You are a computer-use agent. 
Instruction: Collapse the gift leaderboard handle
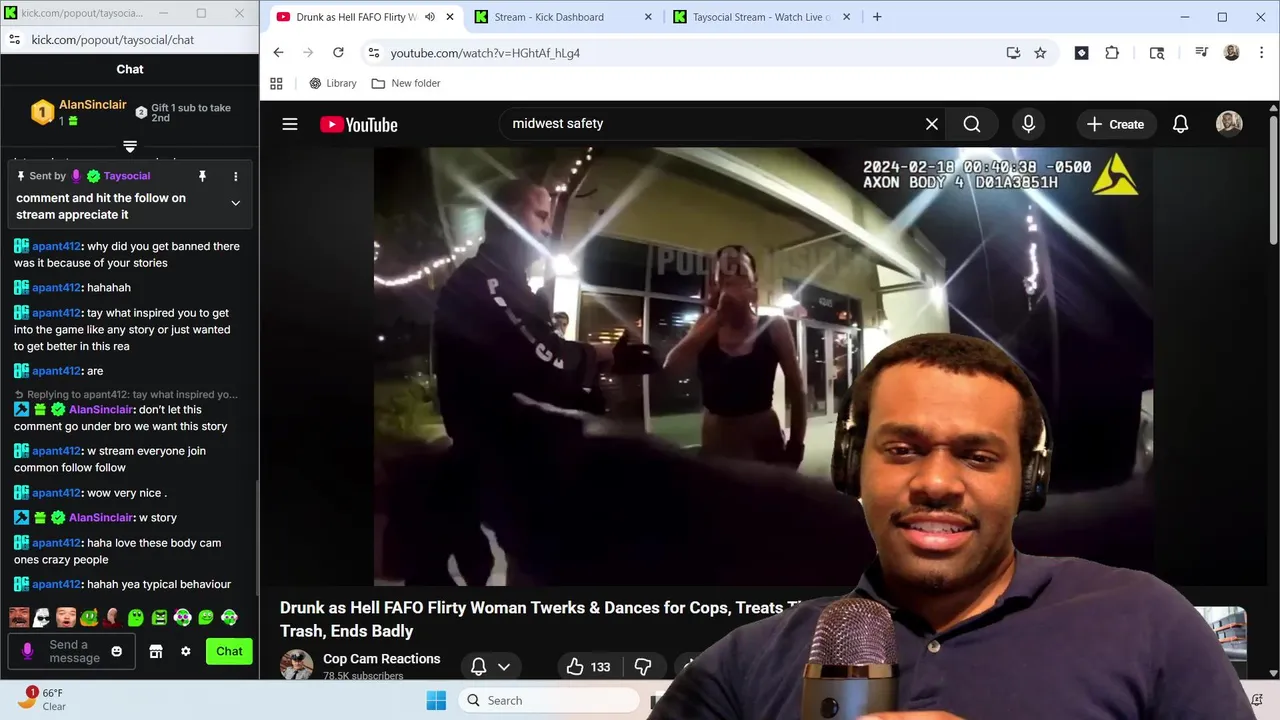[x=130, y=146]
